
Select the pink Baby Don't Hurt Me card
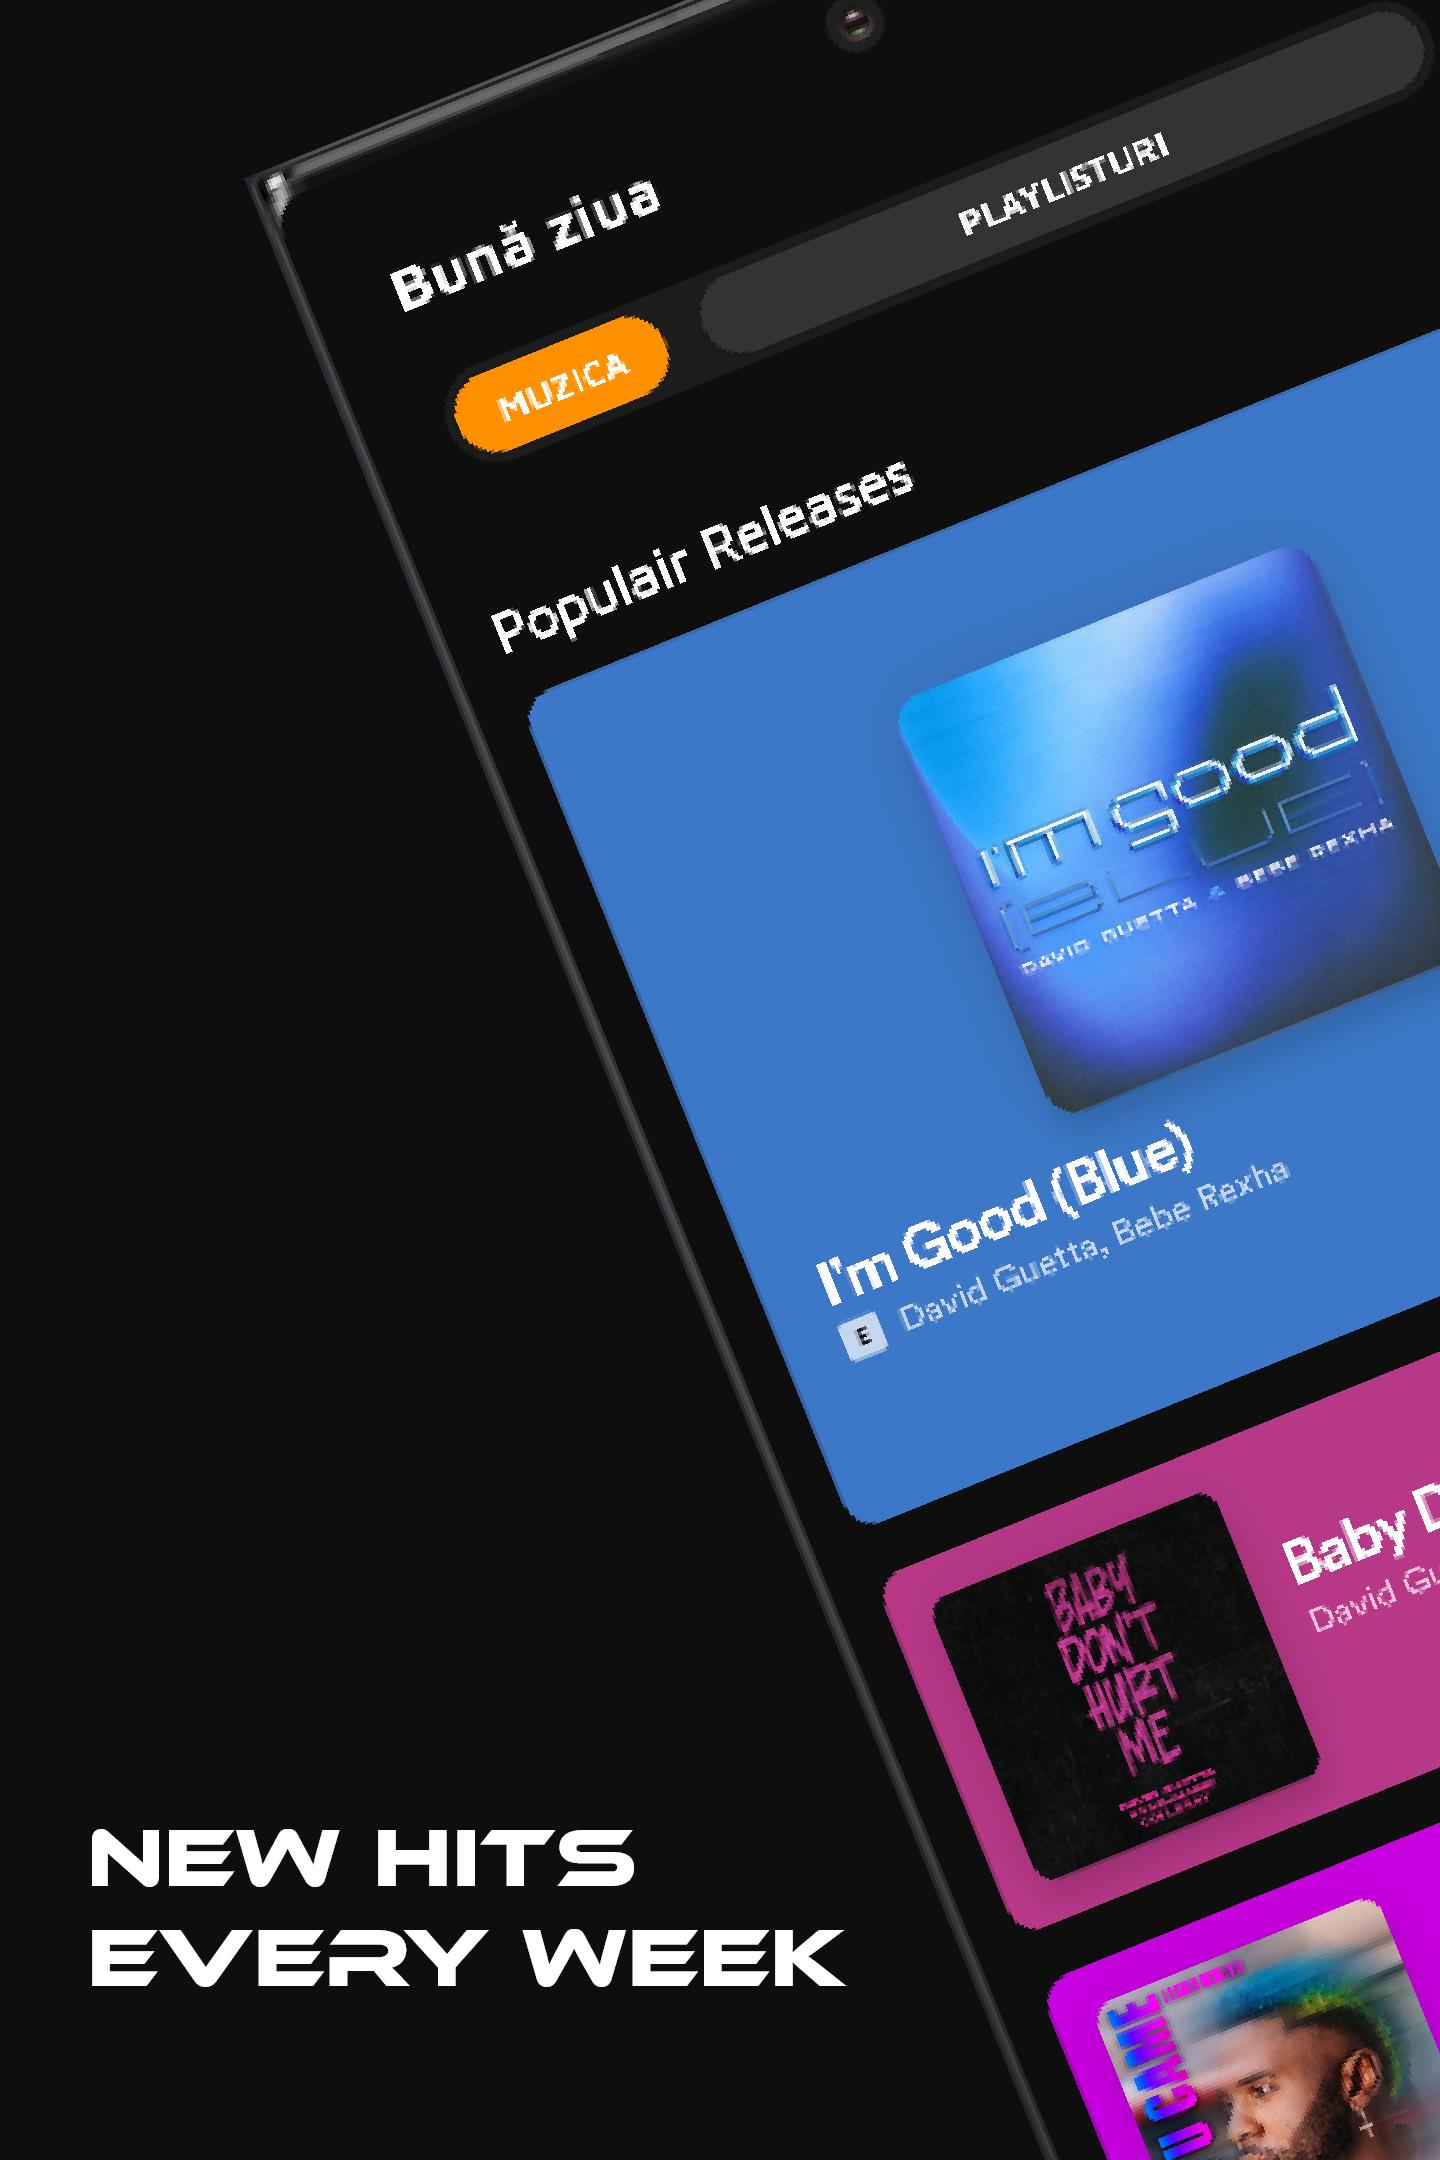pyautogui.click(x=1162, y=1640)
